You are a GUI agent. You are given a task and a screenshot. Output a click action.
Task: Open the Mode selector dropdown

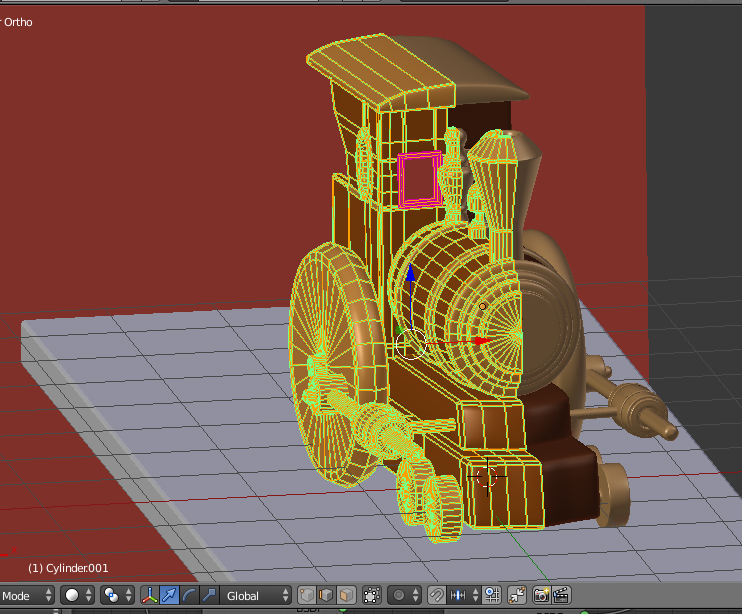coord(26,596)
